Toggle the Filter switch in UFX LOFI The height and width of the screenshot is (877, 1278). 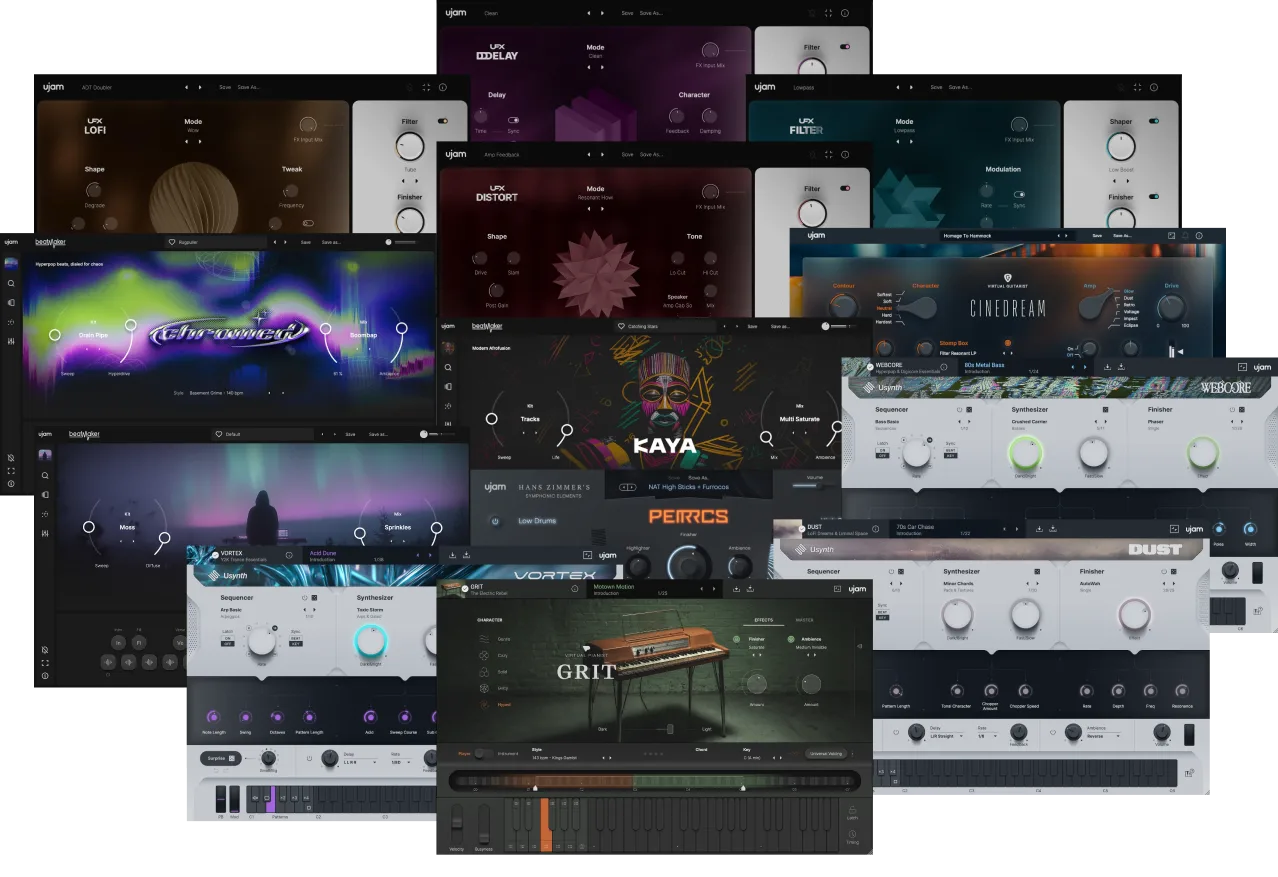[x=442, y=120]
